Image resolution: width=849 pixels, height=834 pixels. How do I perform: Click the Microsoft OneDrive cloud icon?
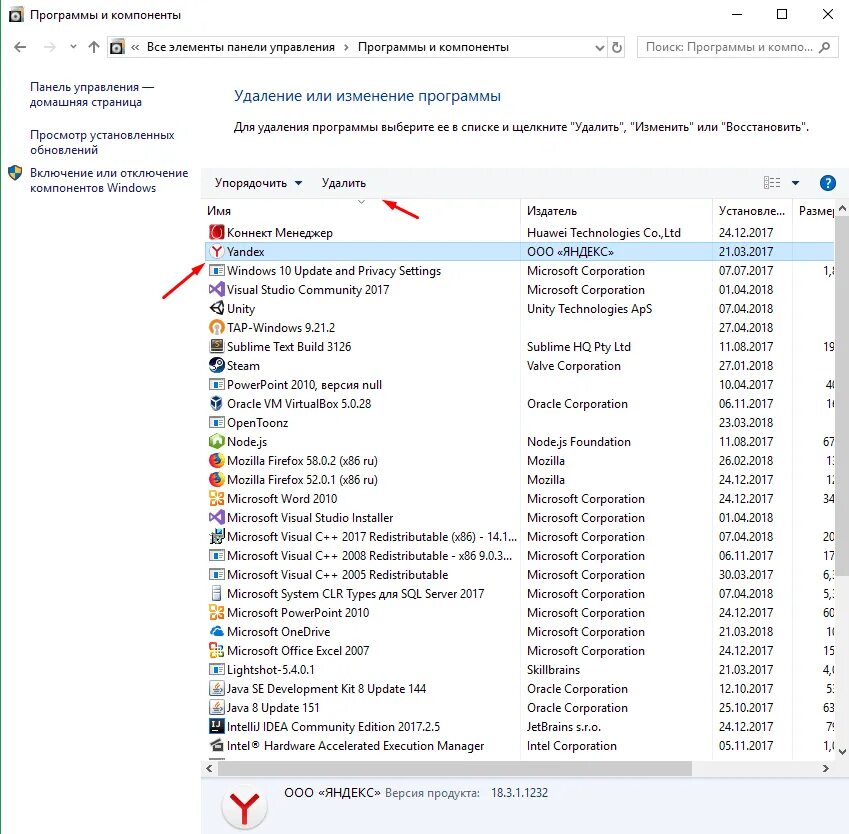pos(217,631)
